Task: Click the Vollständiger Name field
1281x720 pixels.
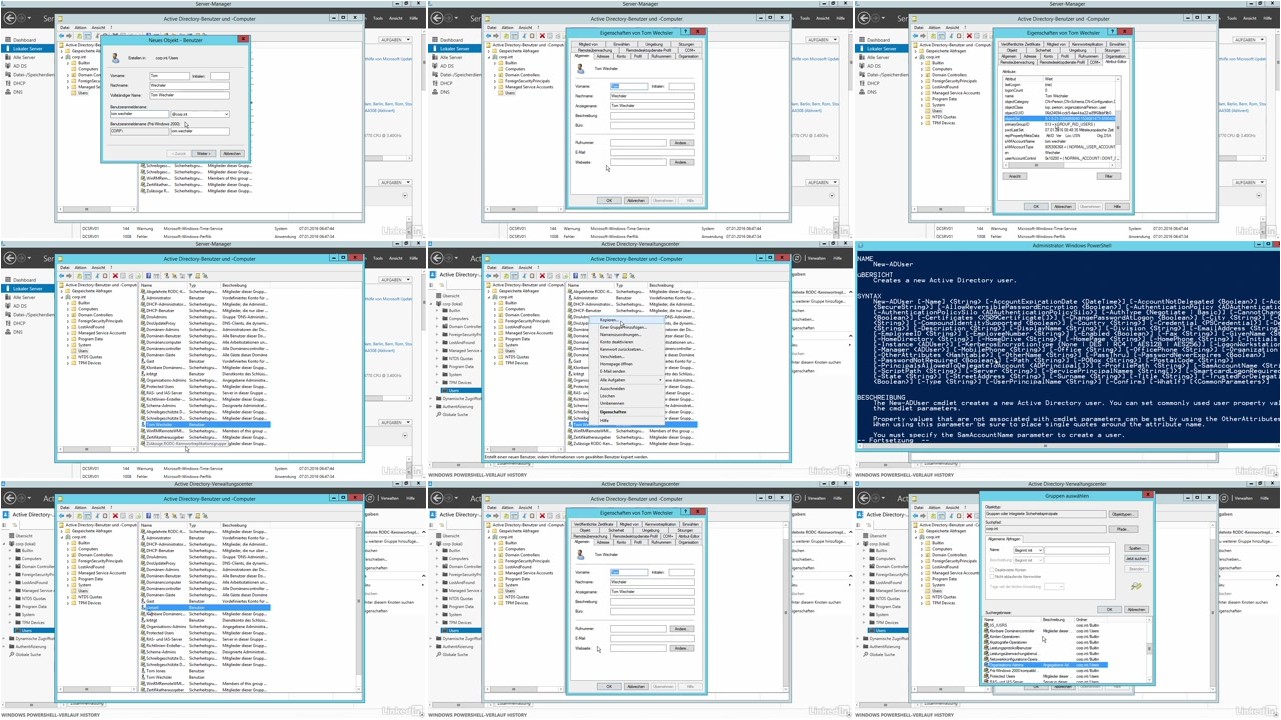Action: [x=189, y=95]
